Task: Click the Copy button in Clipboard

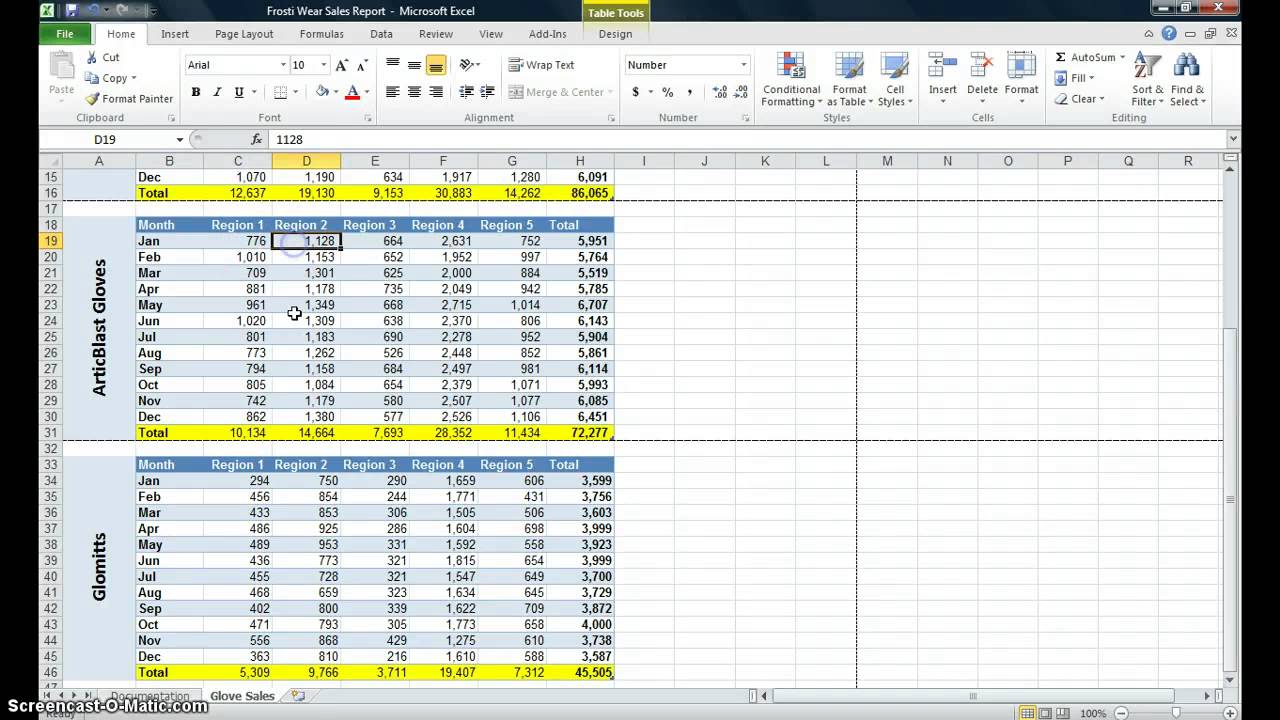Action: pyautogui.click(x=111, y=78)
